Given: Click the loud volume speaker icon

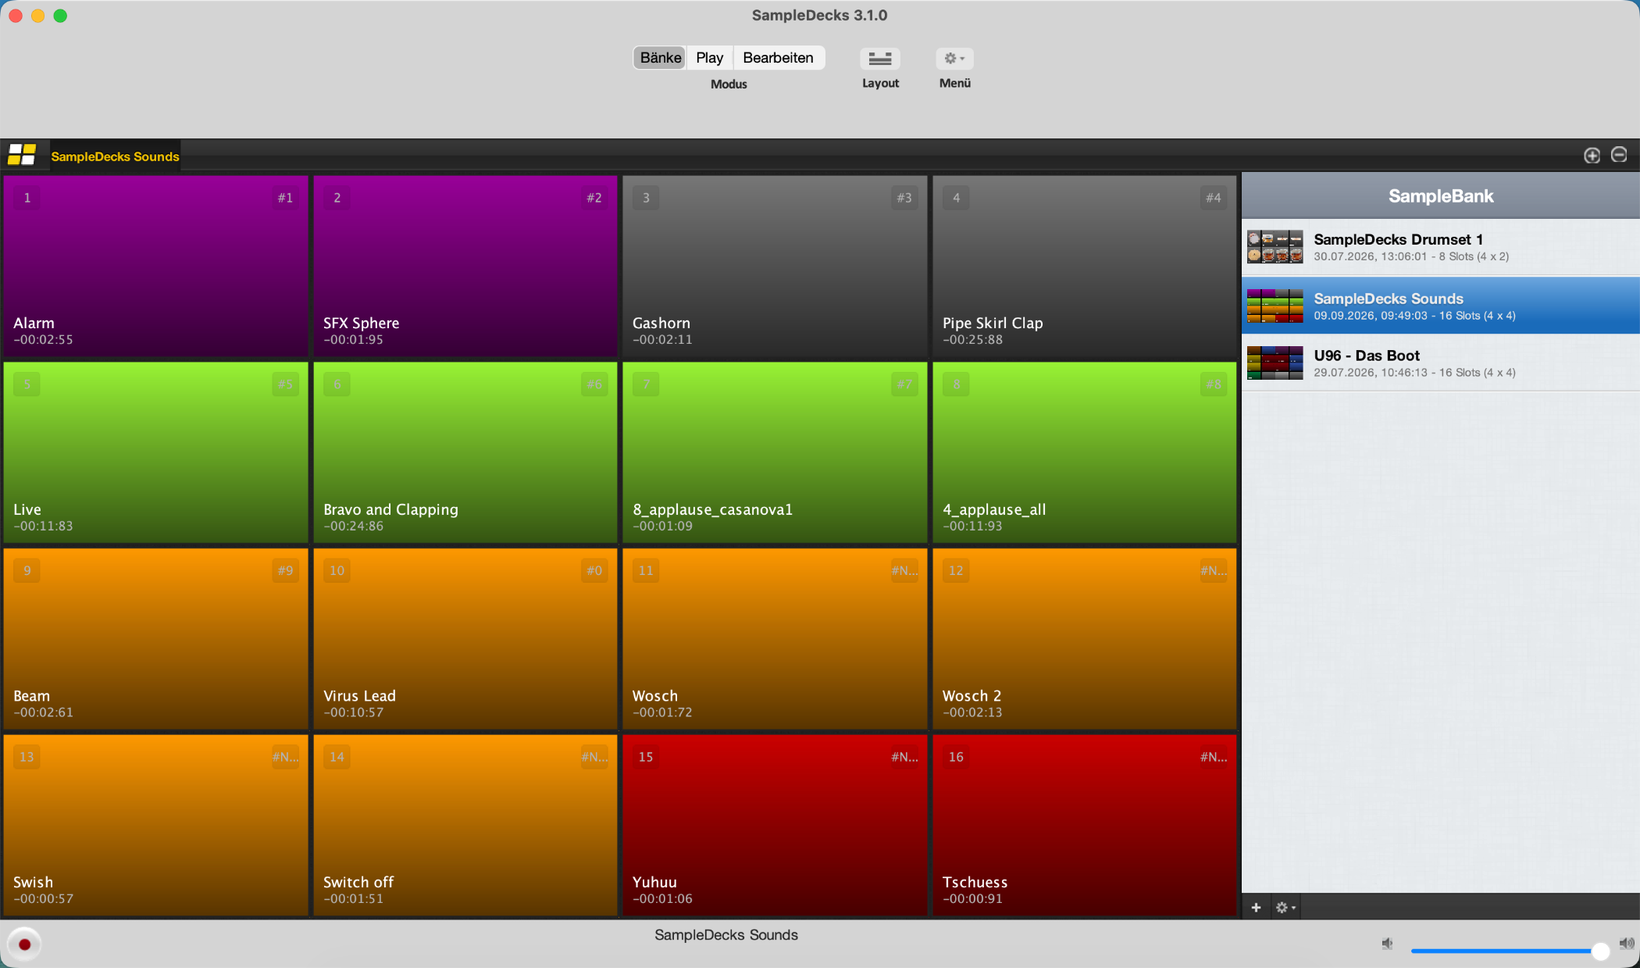Looking at the screenshot, I should pyautogui.click(x=1626, y=944).
